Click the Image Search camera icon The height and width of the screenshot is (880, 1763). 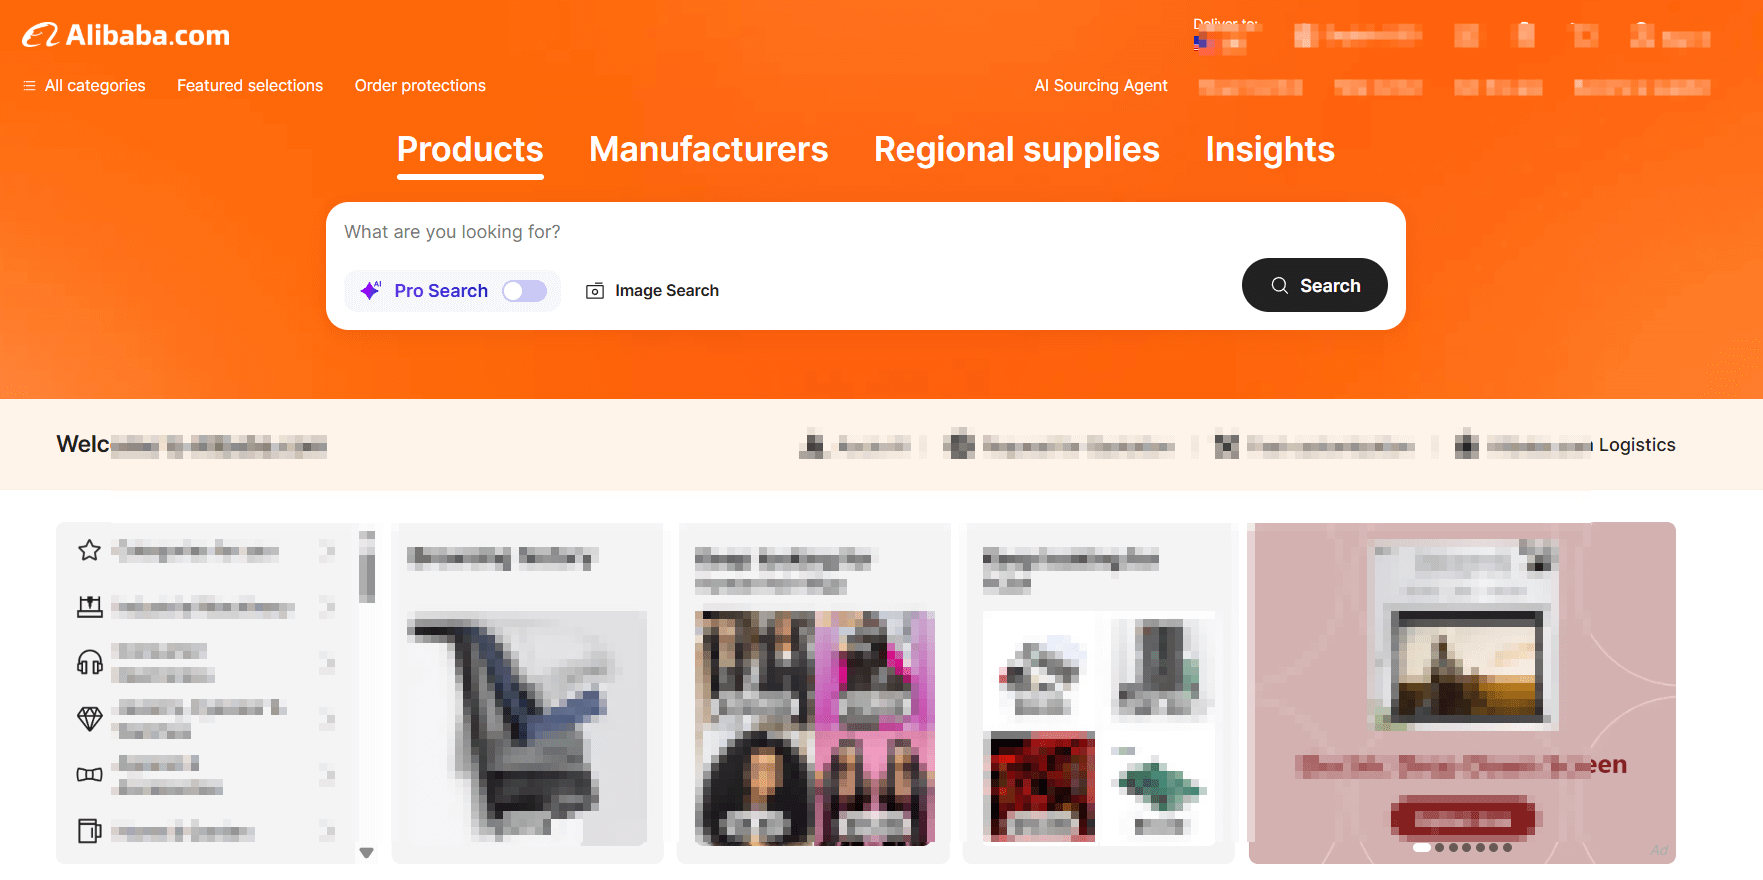(x=595, y=291)
